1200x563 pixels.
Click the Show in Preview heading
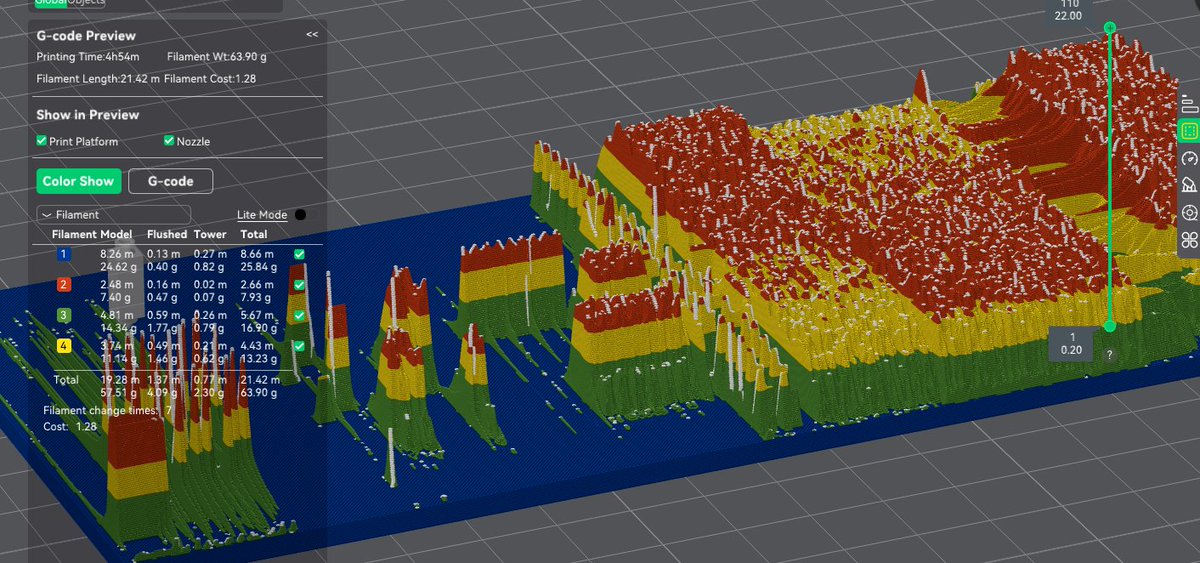pos(88,115)
